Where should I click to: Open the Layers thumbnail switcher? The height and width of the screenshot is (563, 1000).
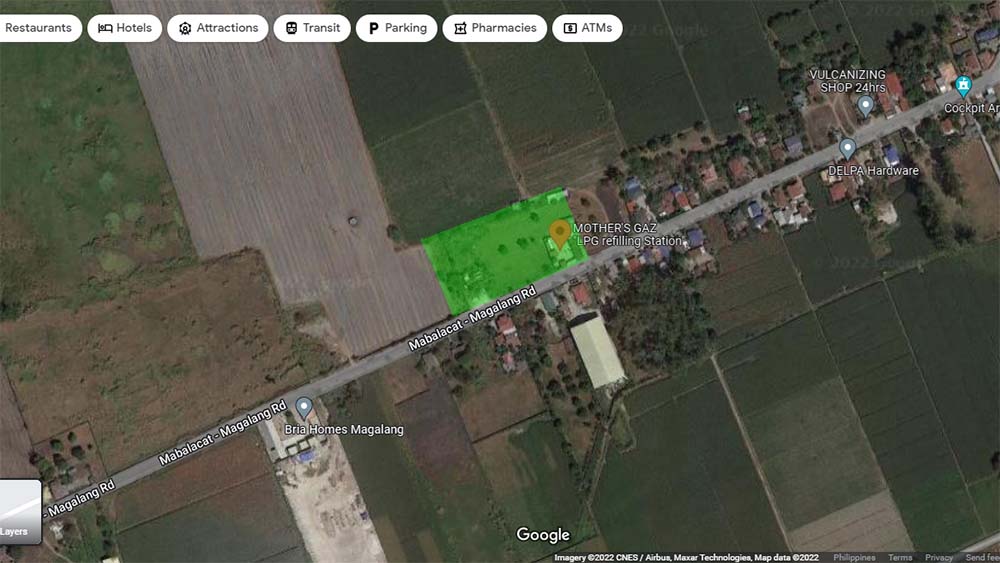20,512
